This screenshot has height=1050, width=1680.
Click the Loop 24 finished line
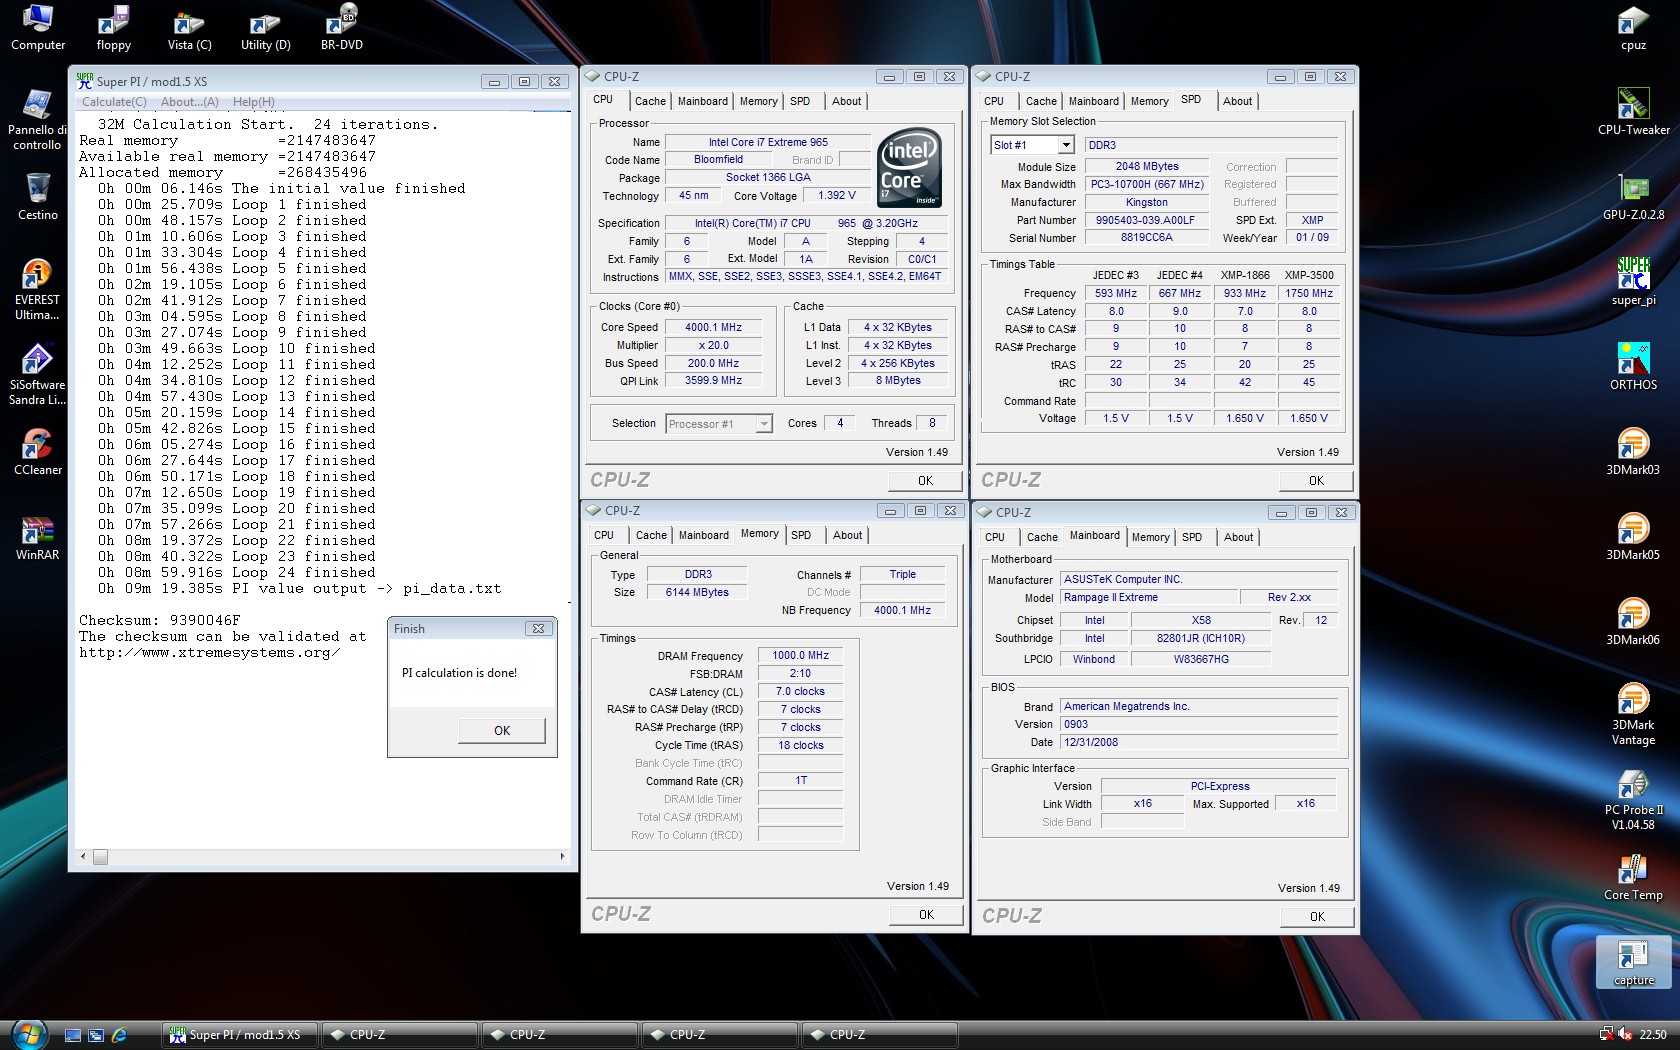(x=237, y=573)
